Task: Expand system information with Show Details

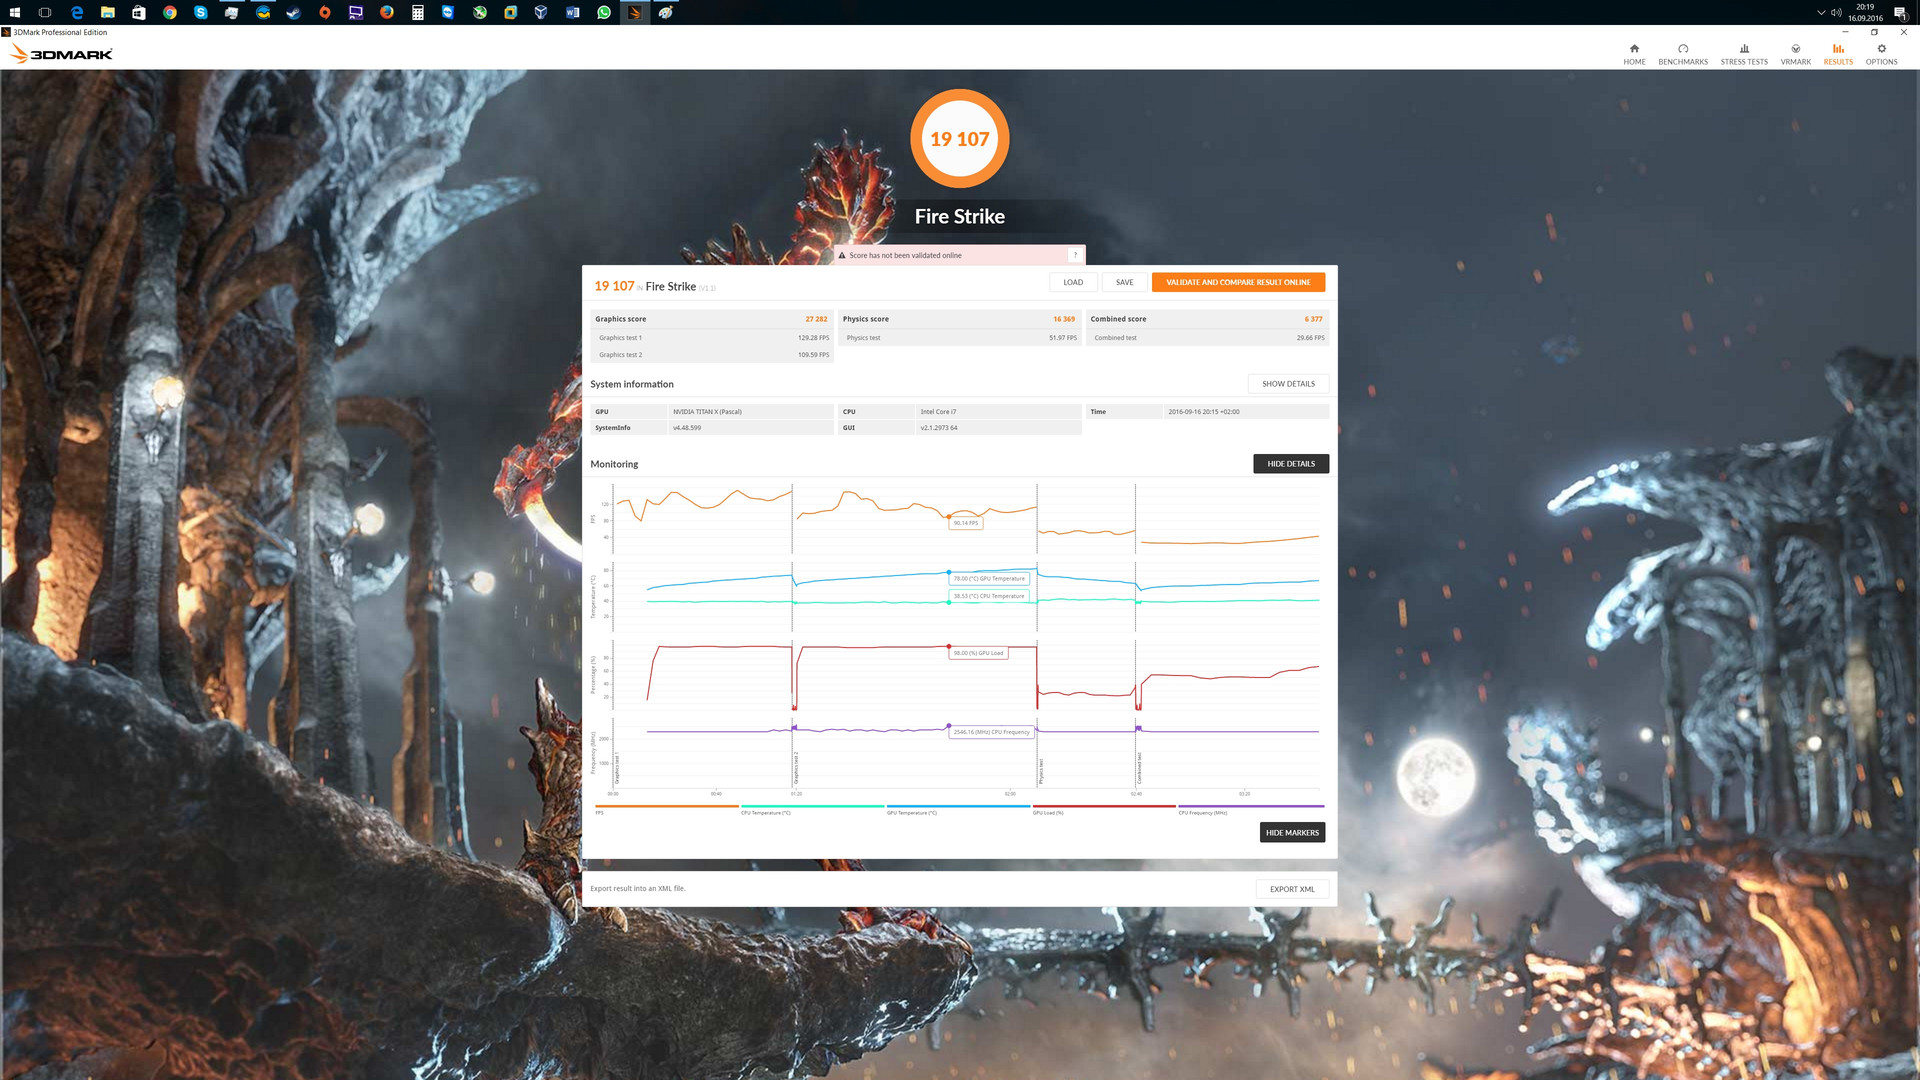Action: pos(1288,384)
